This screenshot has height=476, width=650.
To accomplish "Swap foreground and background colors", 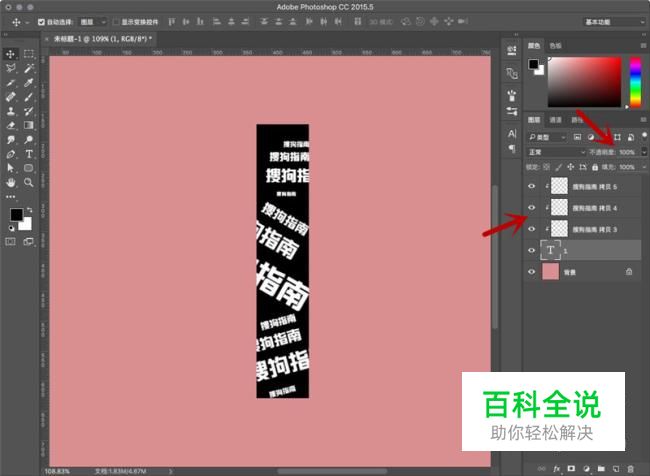I will (x=30, y=210).
